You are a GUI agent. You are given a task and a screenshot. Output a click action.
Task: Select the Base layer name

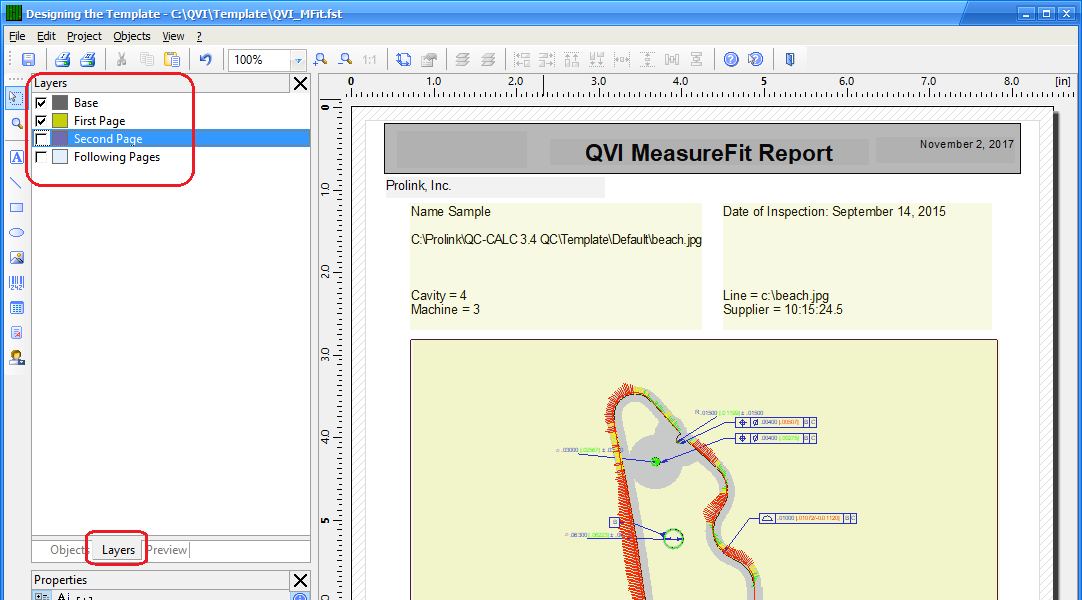(86, 103)
